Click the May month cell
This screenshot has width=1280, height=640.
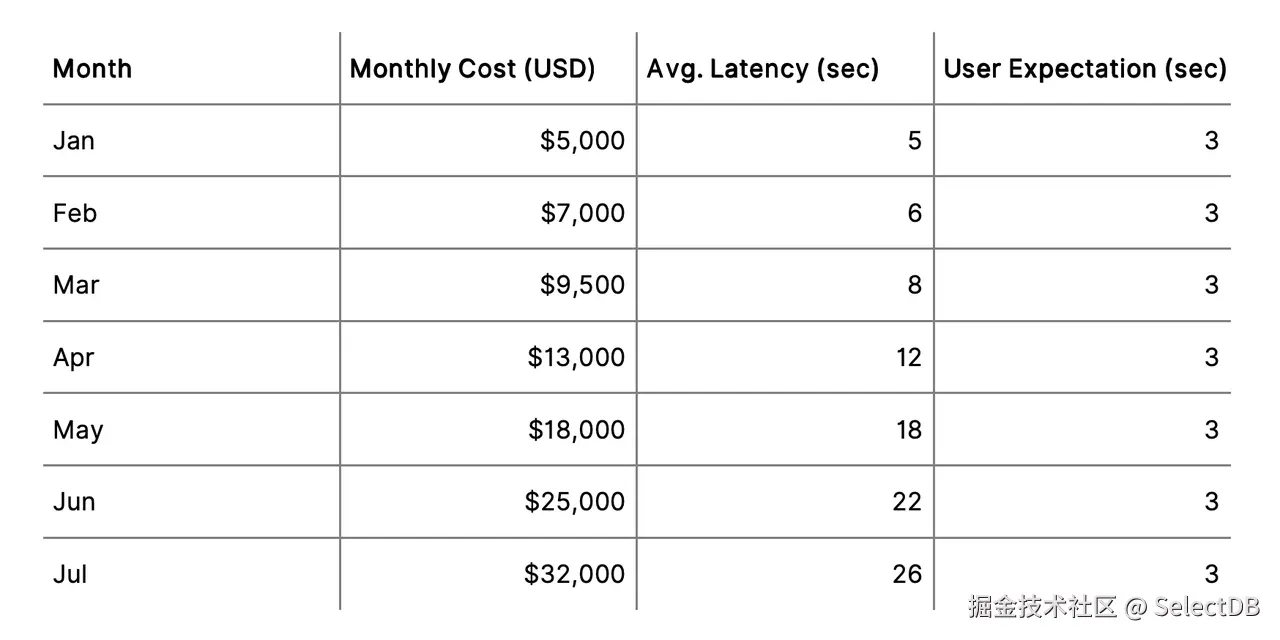click(78, 430)
